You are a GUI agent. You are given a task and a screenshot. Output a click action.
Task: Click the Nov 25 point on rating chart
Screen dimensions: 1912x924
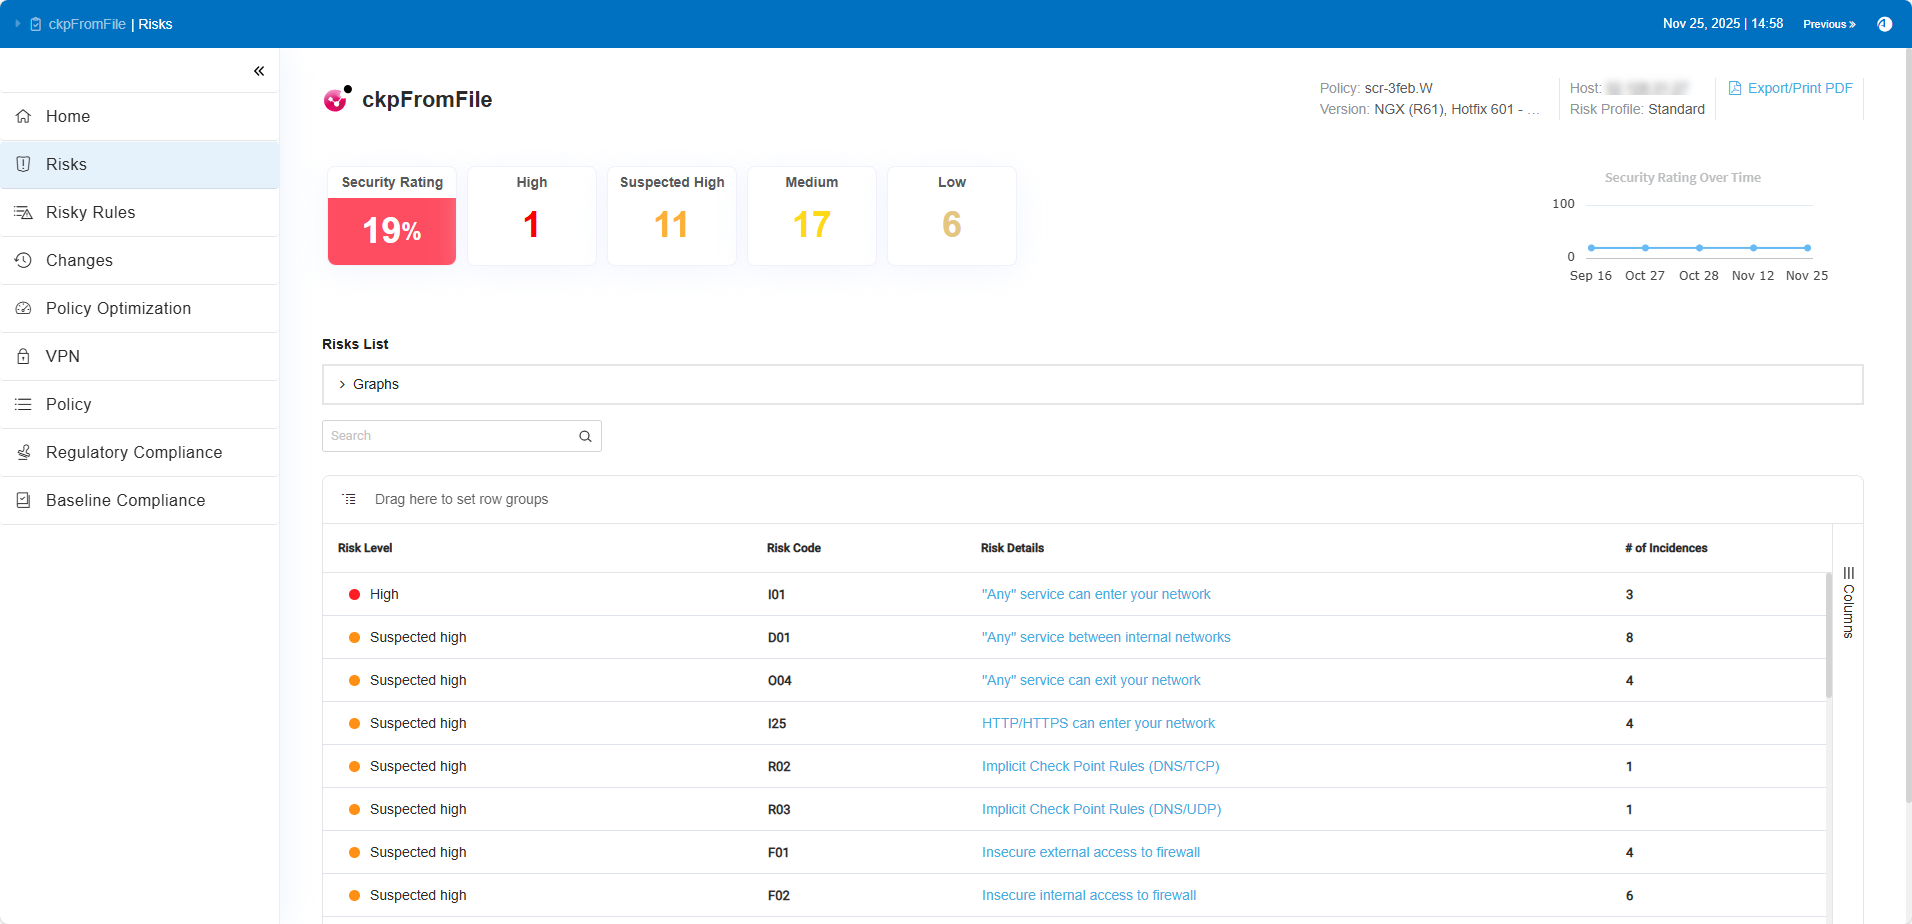pyautogui.click(x=1807, y=248)
